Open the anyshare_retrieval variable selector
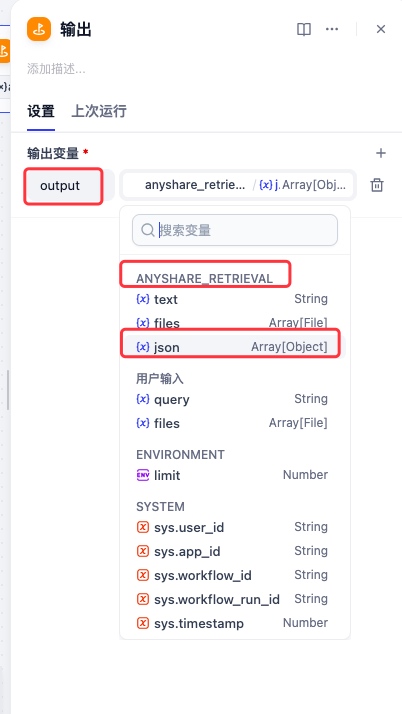The image size is (402, 714). tap(238, 185)
